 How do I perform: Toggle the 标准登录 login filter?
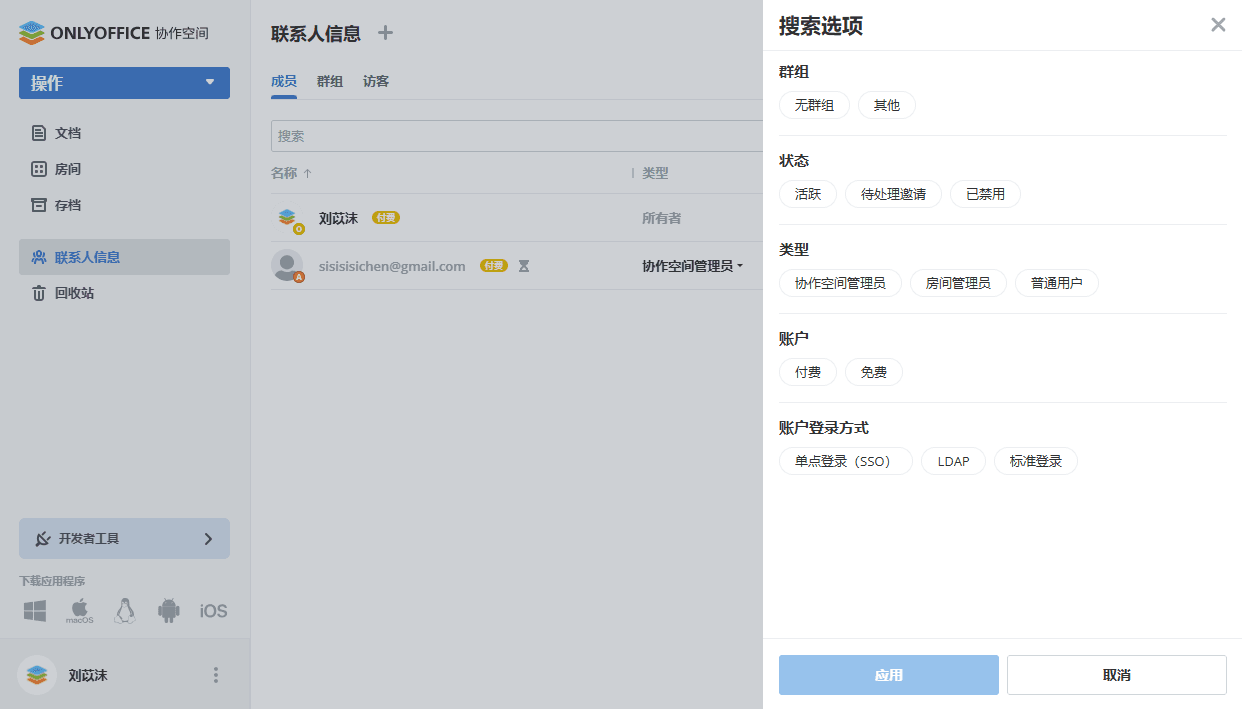(x=1036, y=461)
